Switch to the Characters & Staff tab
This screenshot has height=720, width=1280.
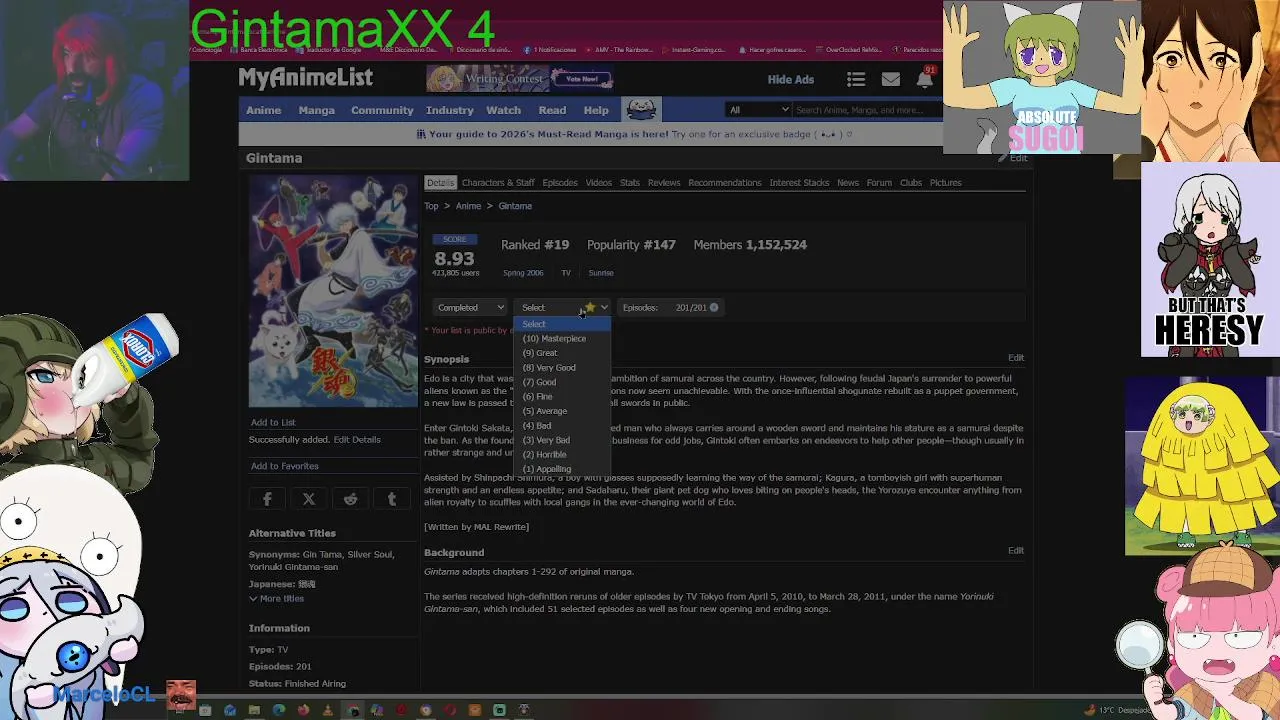pyautogui.click(x=498, y=183)
